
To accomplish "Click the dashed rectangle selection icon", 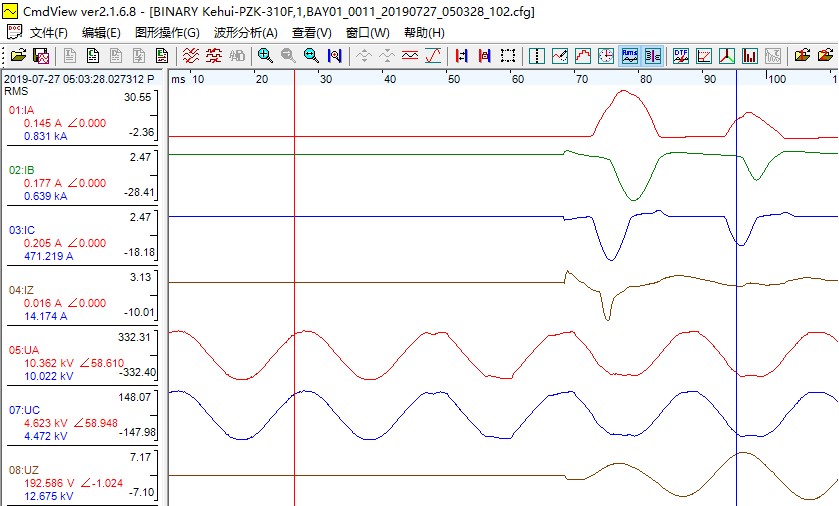I will pos(508,56).
